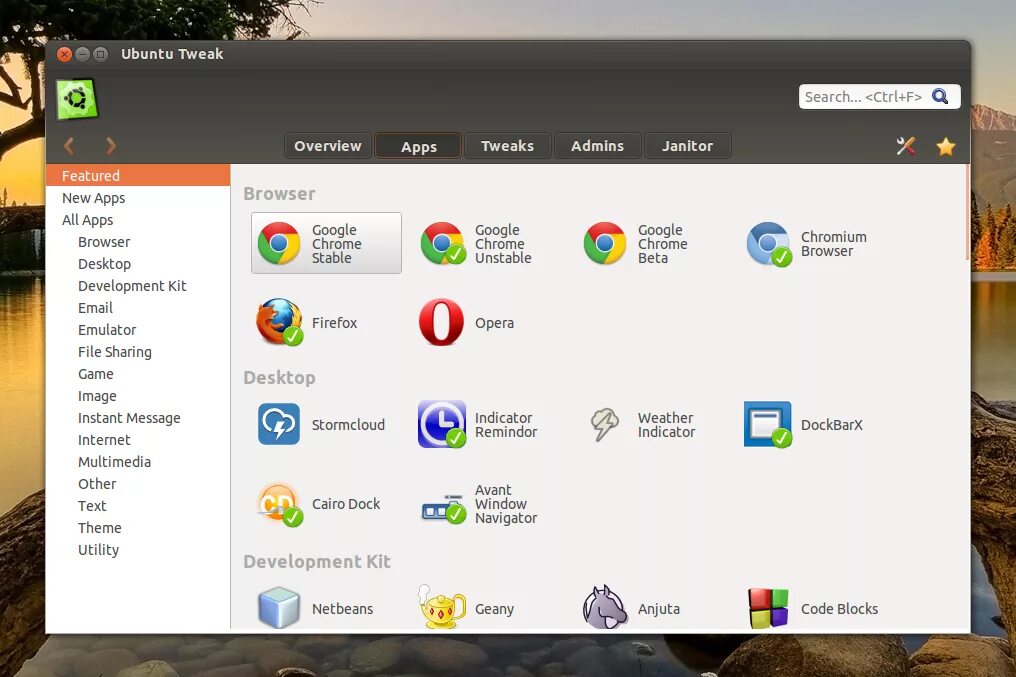
Task: Select the Geany lamp icon
Action: [x=442, y=607]
